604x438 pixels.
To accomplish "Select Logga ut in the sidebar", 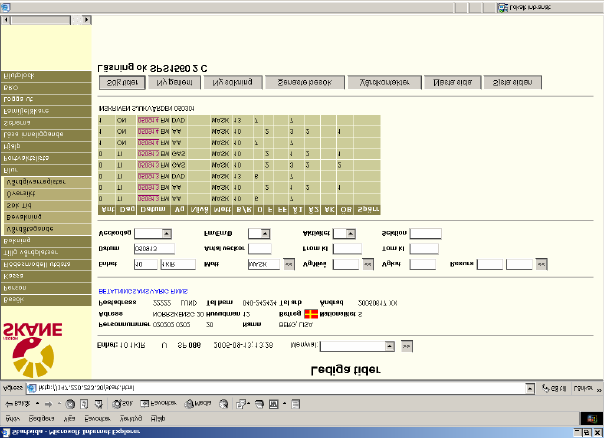I will click(46, 99).
